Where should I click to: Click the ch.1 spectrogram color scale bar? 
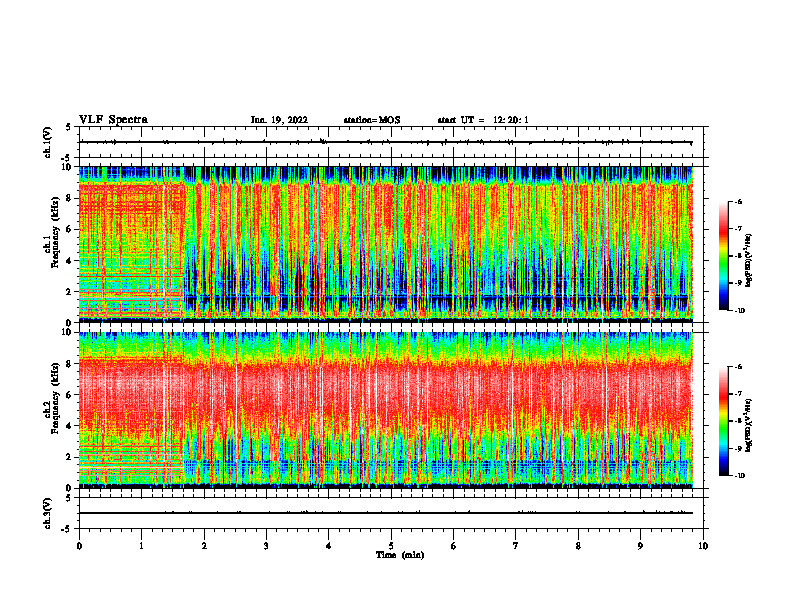pyautogui.click(x=724, y=256)
